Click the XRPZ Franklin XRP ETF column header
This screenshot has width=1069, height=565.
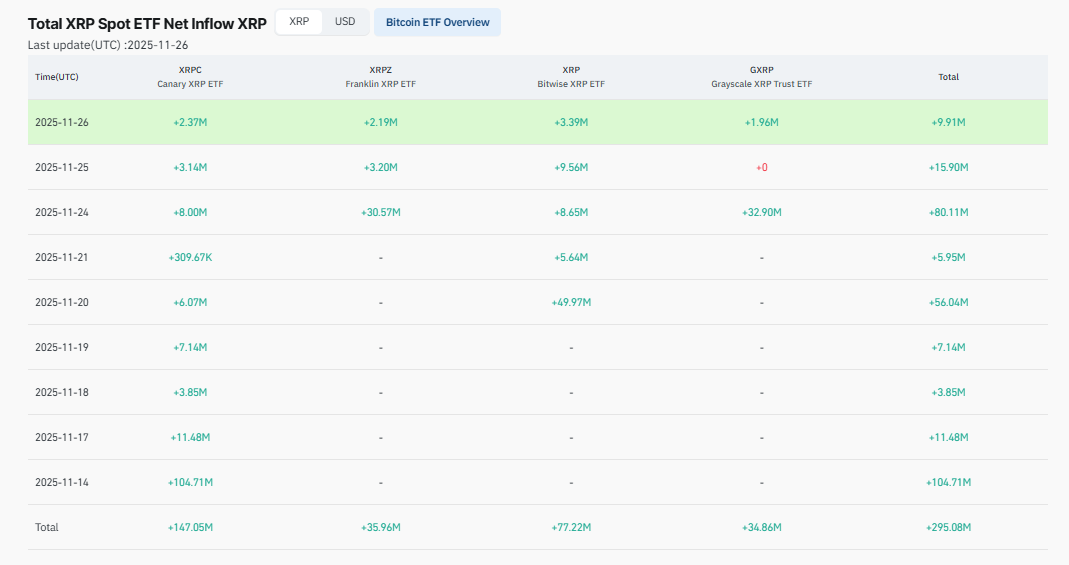tap(380, 77)
